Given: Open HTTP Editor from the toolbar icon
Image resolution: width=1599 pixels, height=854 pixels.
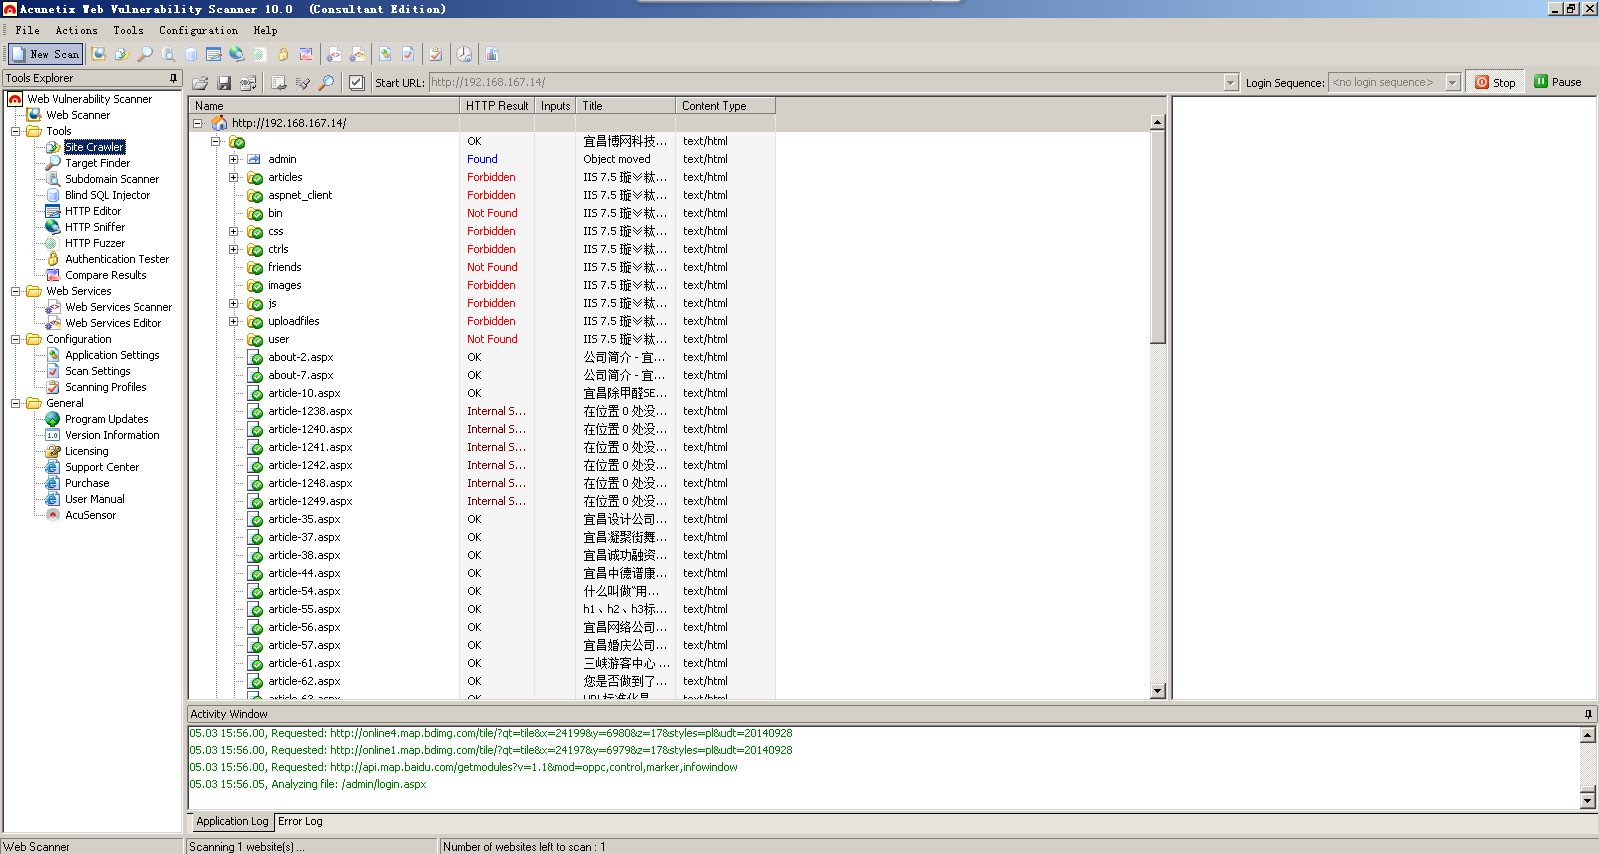Looking at the screenshot, I should tap(214, 54).
